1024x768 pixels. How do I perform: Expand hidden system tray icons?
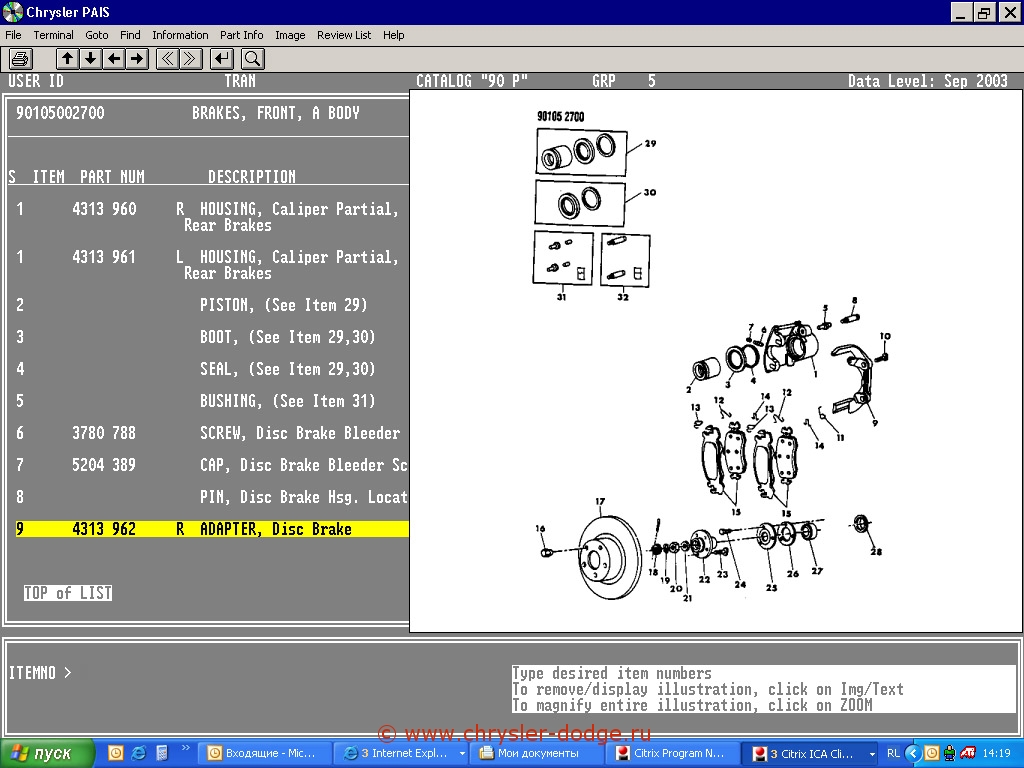(913, 753)
